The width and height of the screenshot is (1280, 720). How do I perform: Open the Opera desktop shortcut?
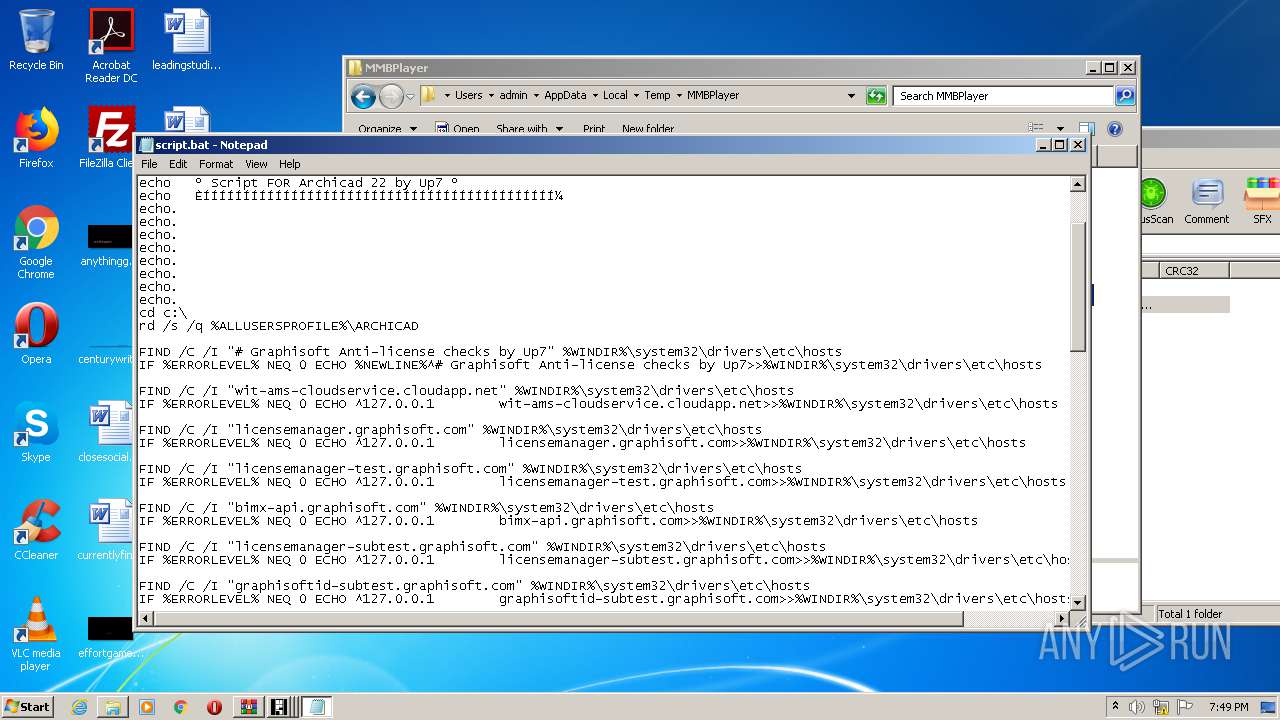[36, 334]
